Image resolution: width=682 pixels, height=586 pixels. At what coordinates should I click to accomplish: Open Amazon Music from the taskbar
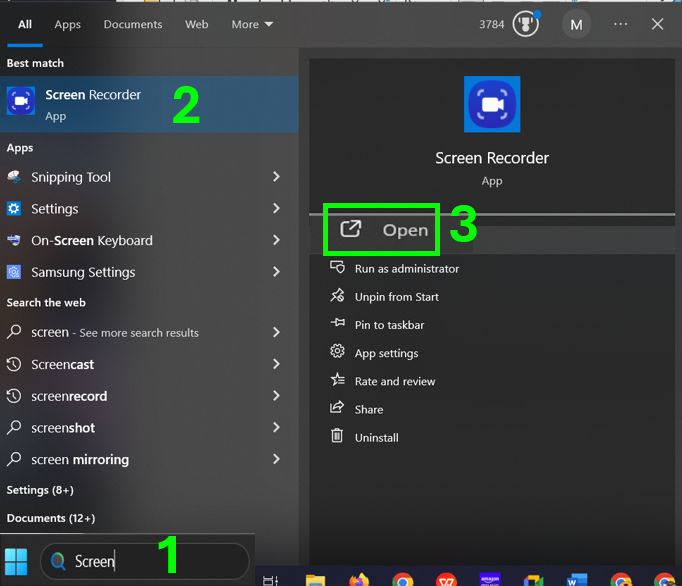(x=490, y=580)
